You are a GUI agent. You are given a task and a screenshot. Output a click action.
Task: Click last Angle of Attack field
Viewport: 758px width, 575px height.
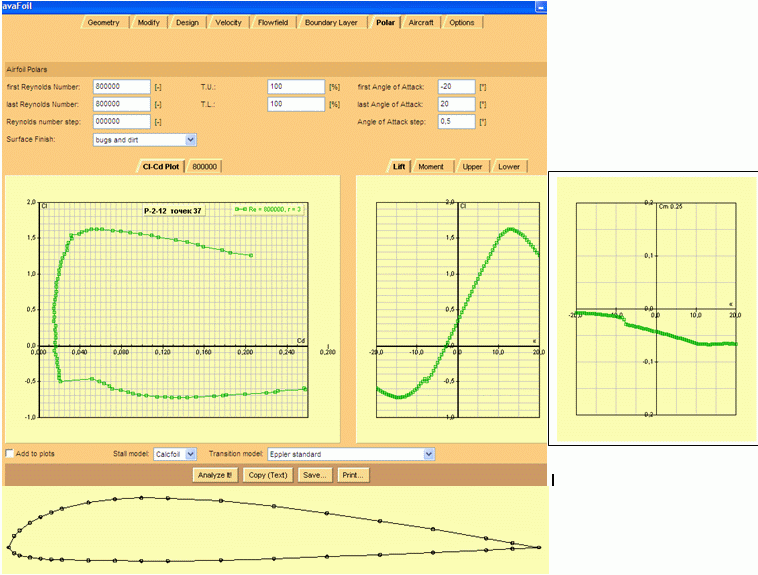(x=456, y=104)
